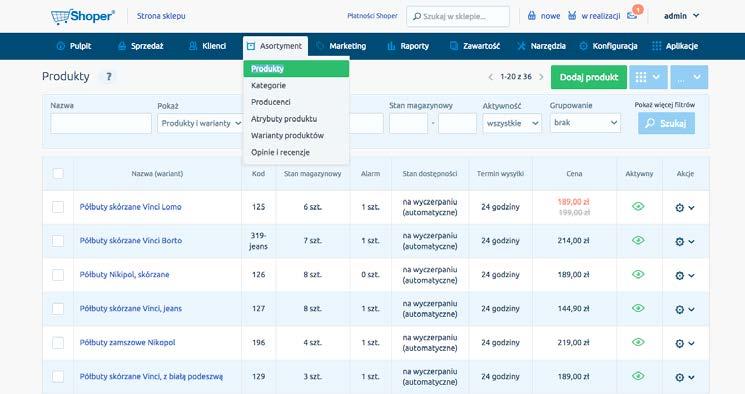Select checkbox for Półbuty skórzane Vinci Borto

[x=58, y=240]
